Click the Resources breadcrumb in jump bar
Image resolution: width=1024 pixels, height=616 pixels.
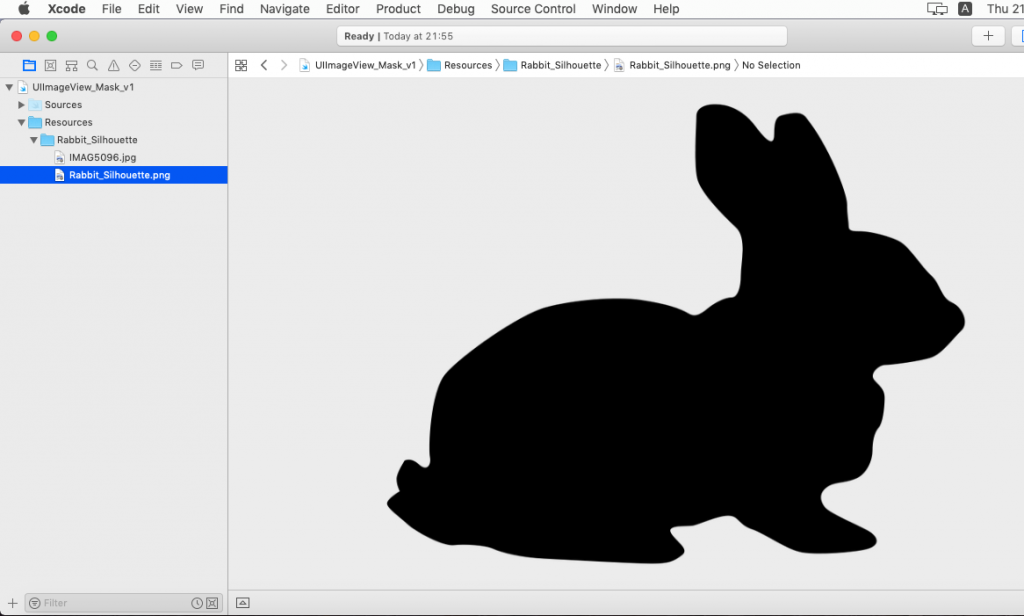tap(467, 65)
